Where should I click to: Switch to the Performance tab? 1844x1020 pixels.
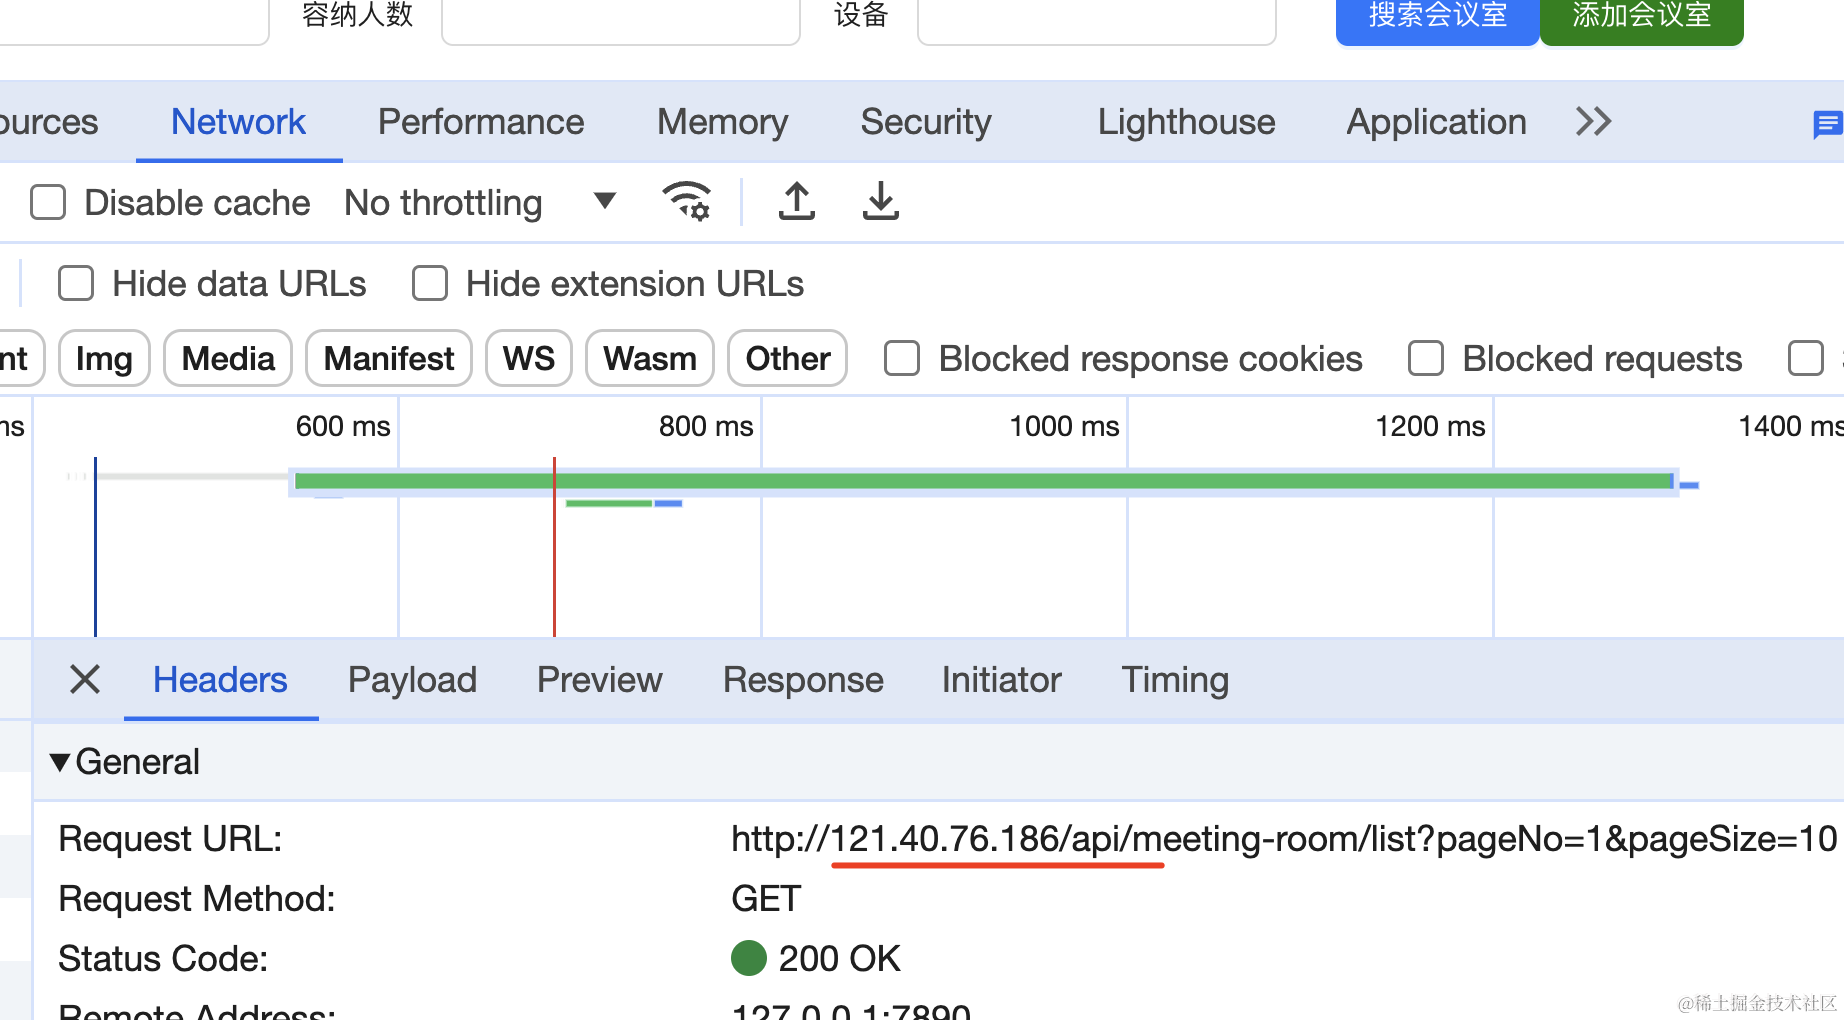480,122
